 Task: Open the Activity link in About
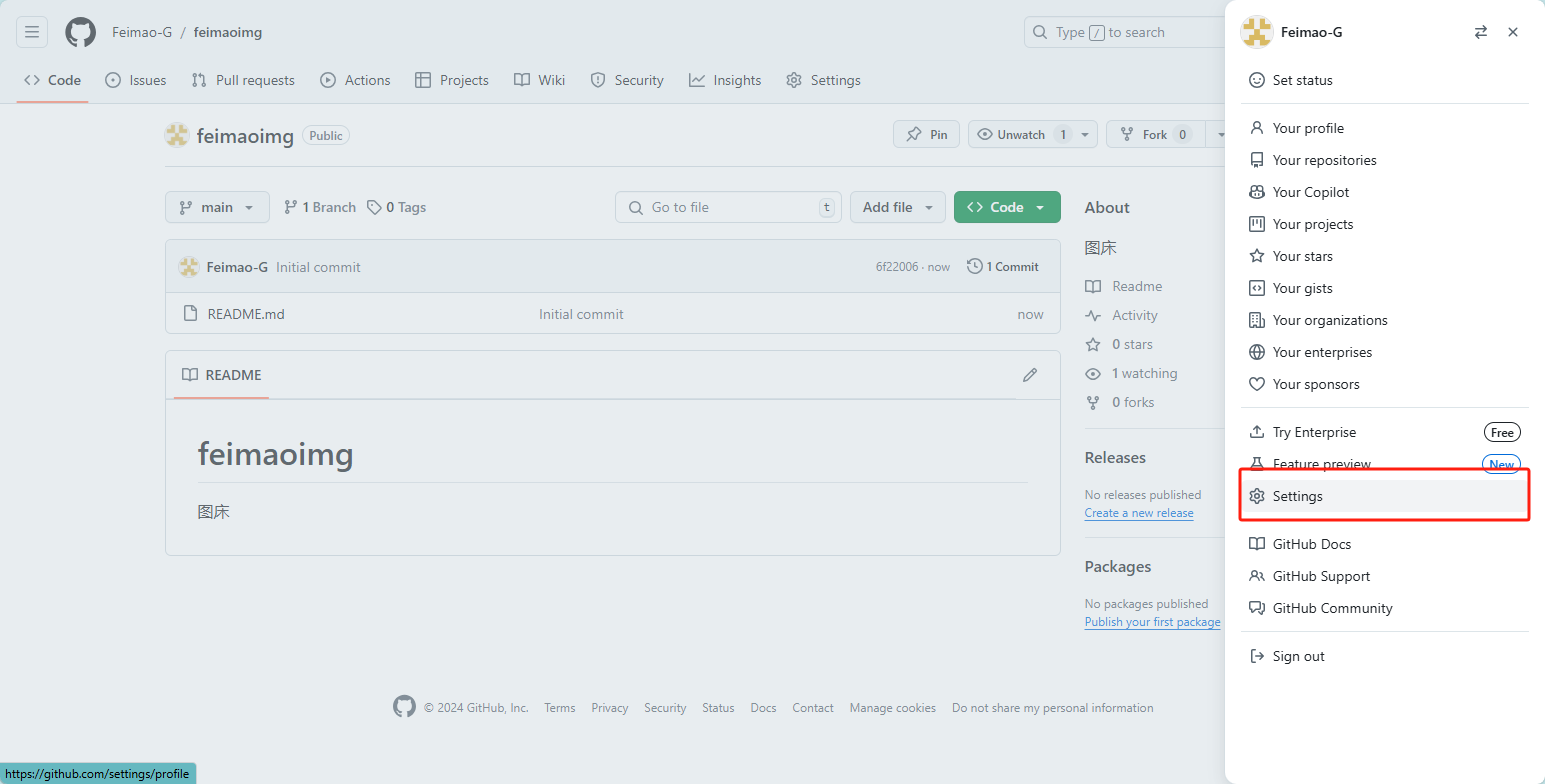pyautogui.click(x=1122, y=315)
